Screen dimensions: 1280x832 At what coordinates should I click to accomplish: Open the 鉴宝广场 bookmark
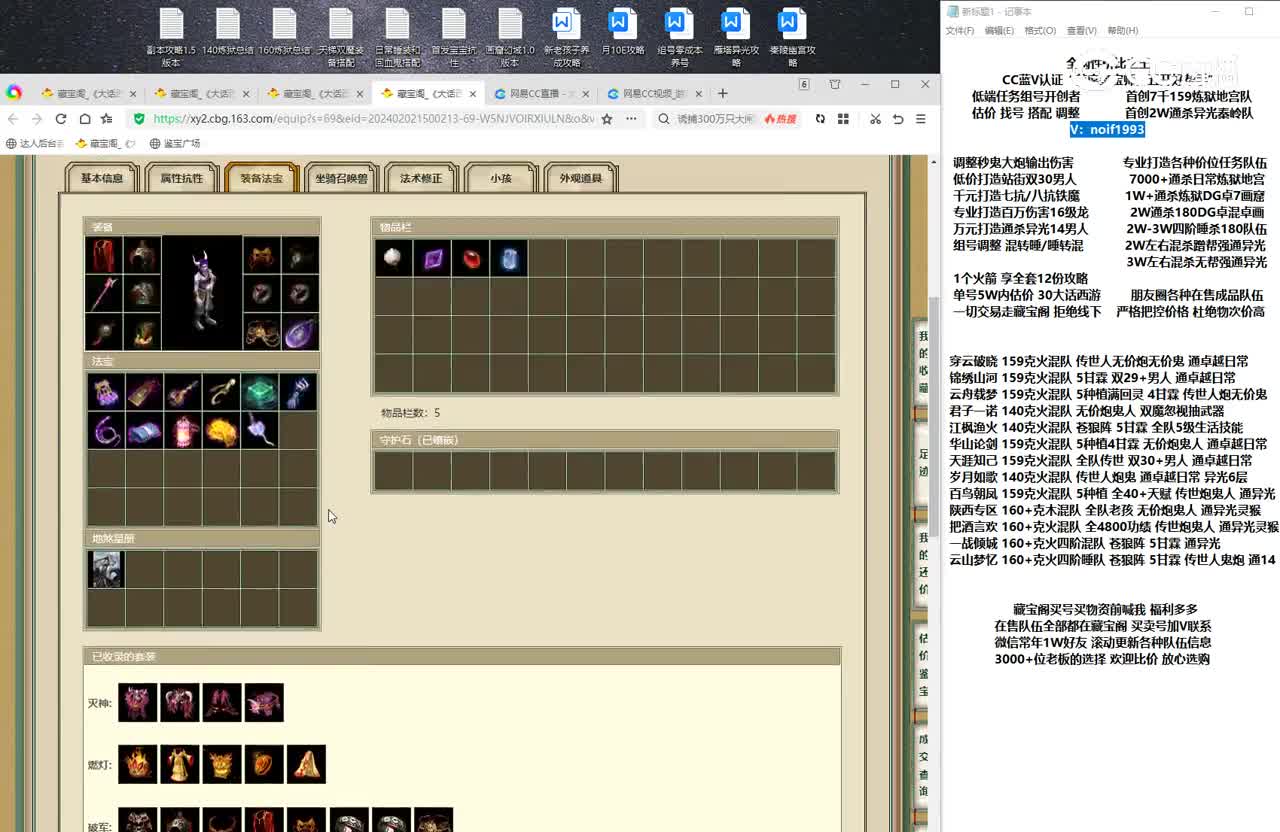tap(175, 143)
